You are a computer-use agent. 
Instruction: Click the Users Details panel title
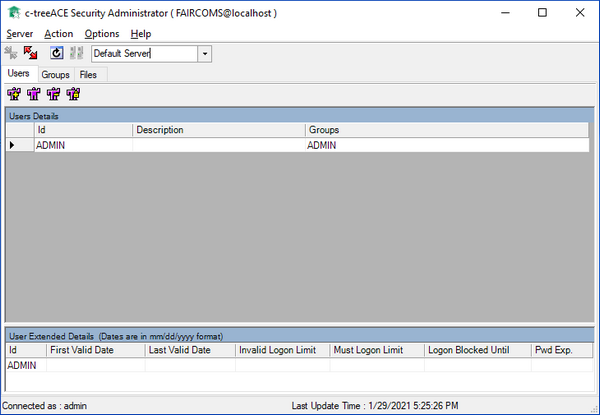pos(34,116)
